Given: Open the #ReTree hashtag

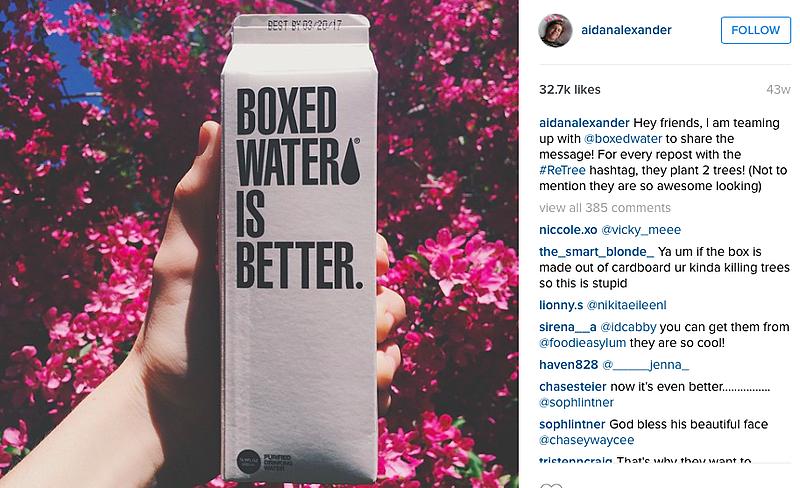Looking at the screenshot, I should 562,170.
